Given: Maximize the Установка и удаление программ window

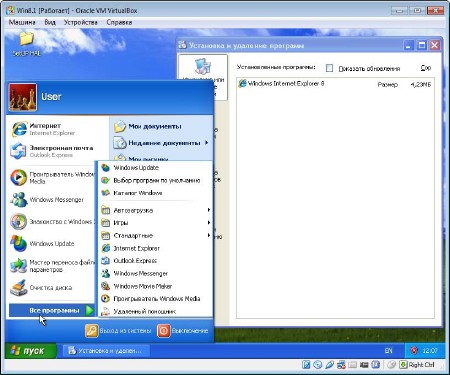Looking at the screenshot, I should (422, 45).
